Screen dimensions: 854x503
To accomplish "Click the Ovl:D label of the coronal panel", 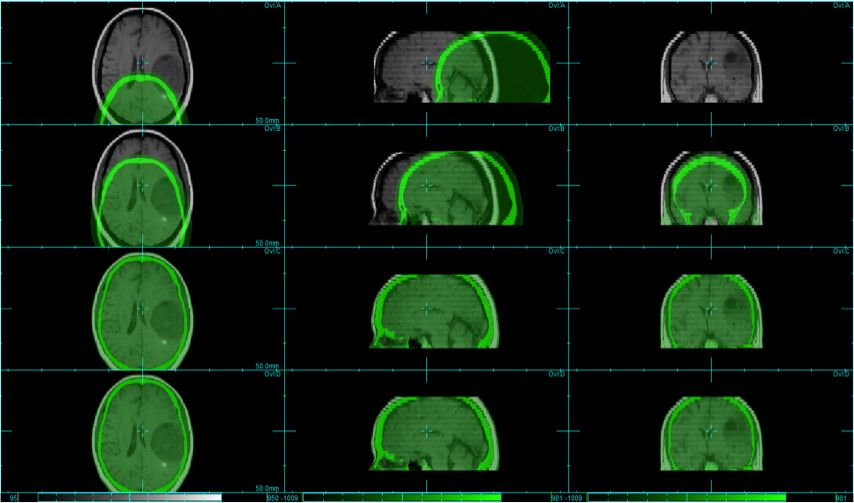I will pos(842,375).
